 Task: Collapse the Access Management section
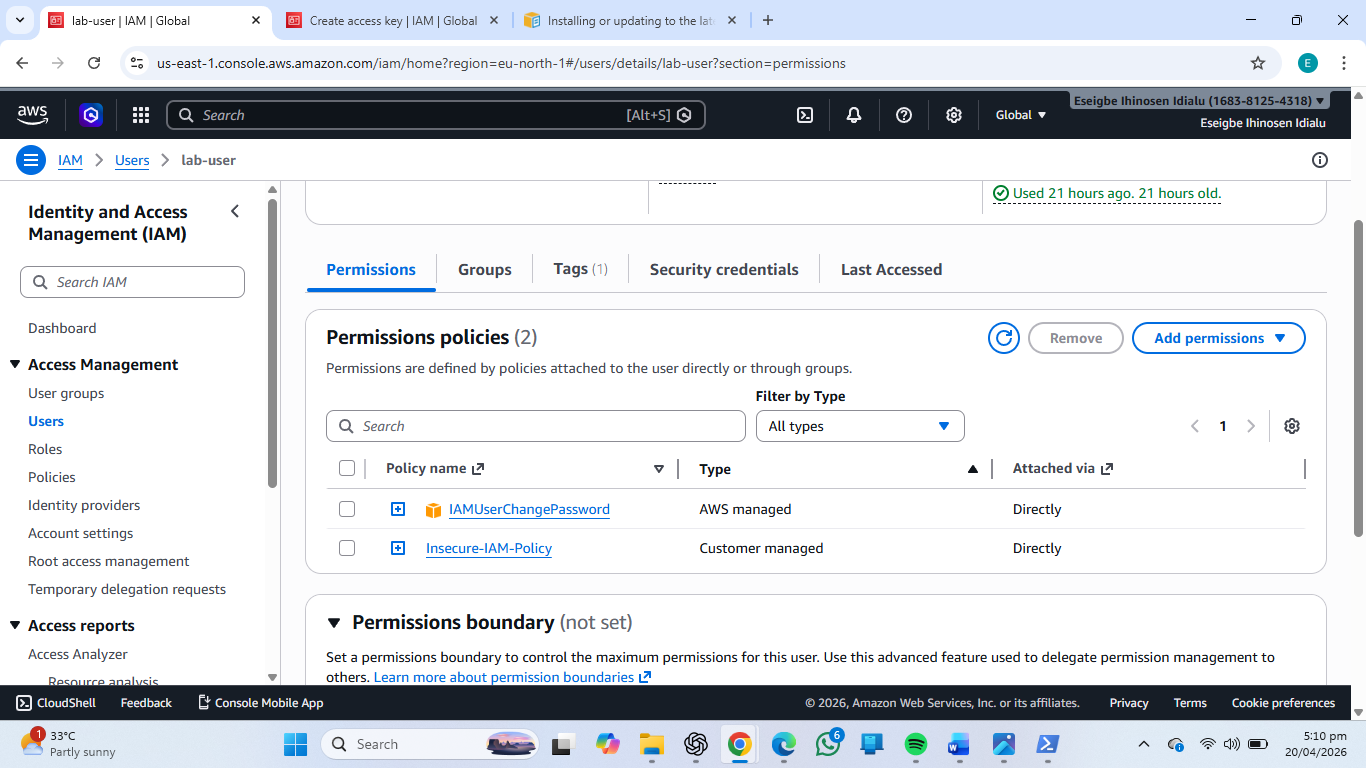[15, 365]
